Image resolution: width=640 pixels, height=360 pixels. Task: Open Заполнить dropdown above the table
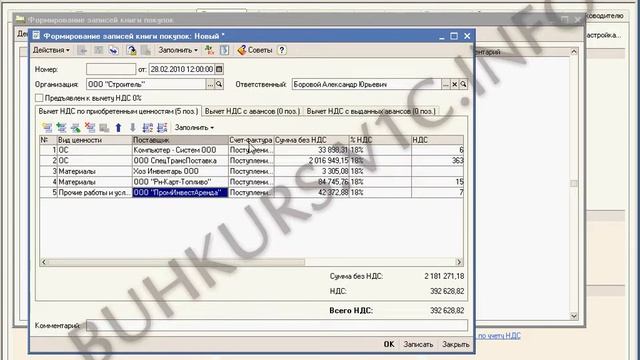(x=194, y=128)
